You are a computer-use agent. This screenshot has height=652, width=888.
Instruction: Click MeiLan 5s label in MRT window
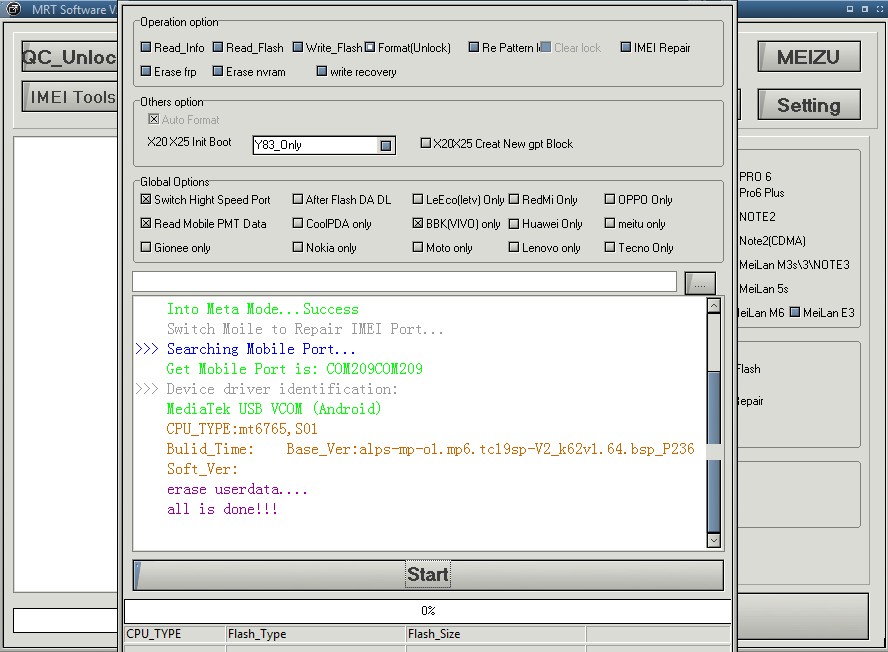[x=763, y=289]
